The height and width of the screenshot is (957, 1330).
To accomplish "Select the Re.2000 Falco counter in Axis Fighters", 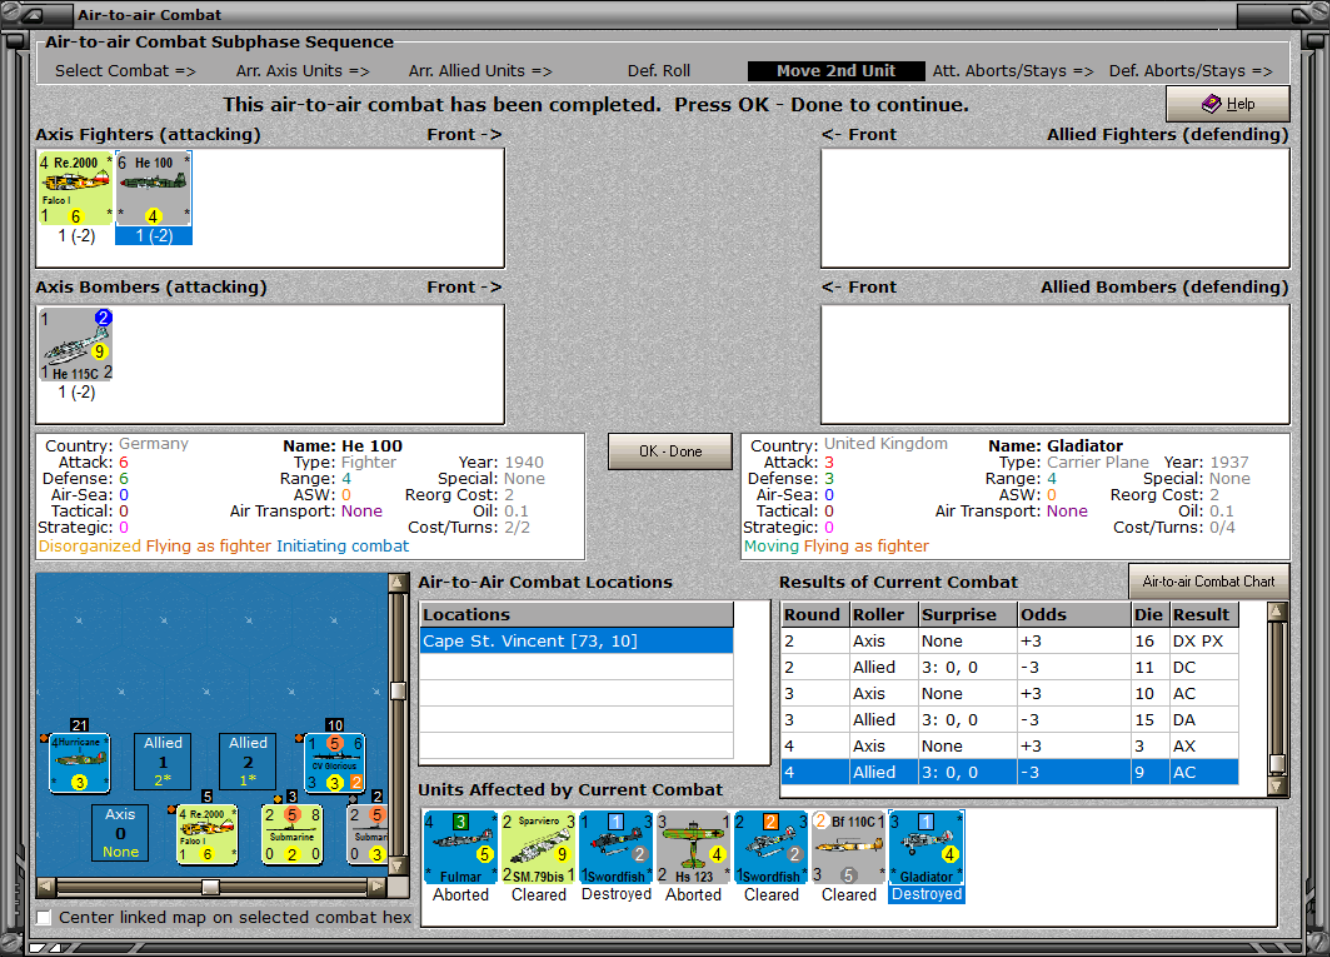I will point(75,188).
